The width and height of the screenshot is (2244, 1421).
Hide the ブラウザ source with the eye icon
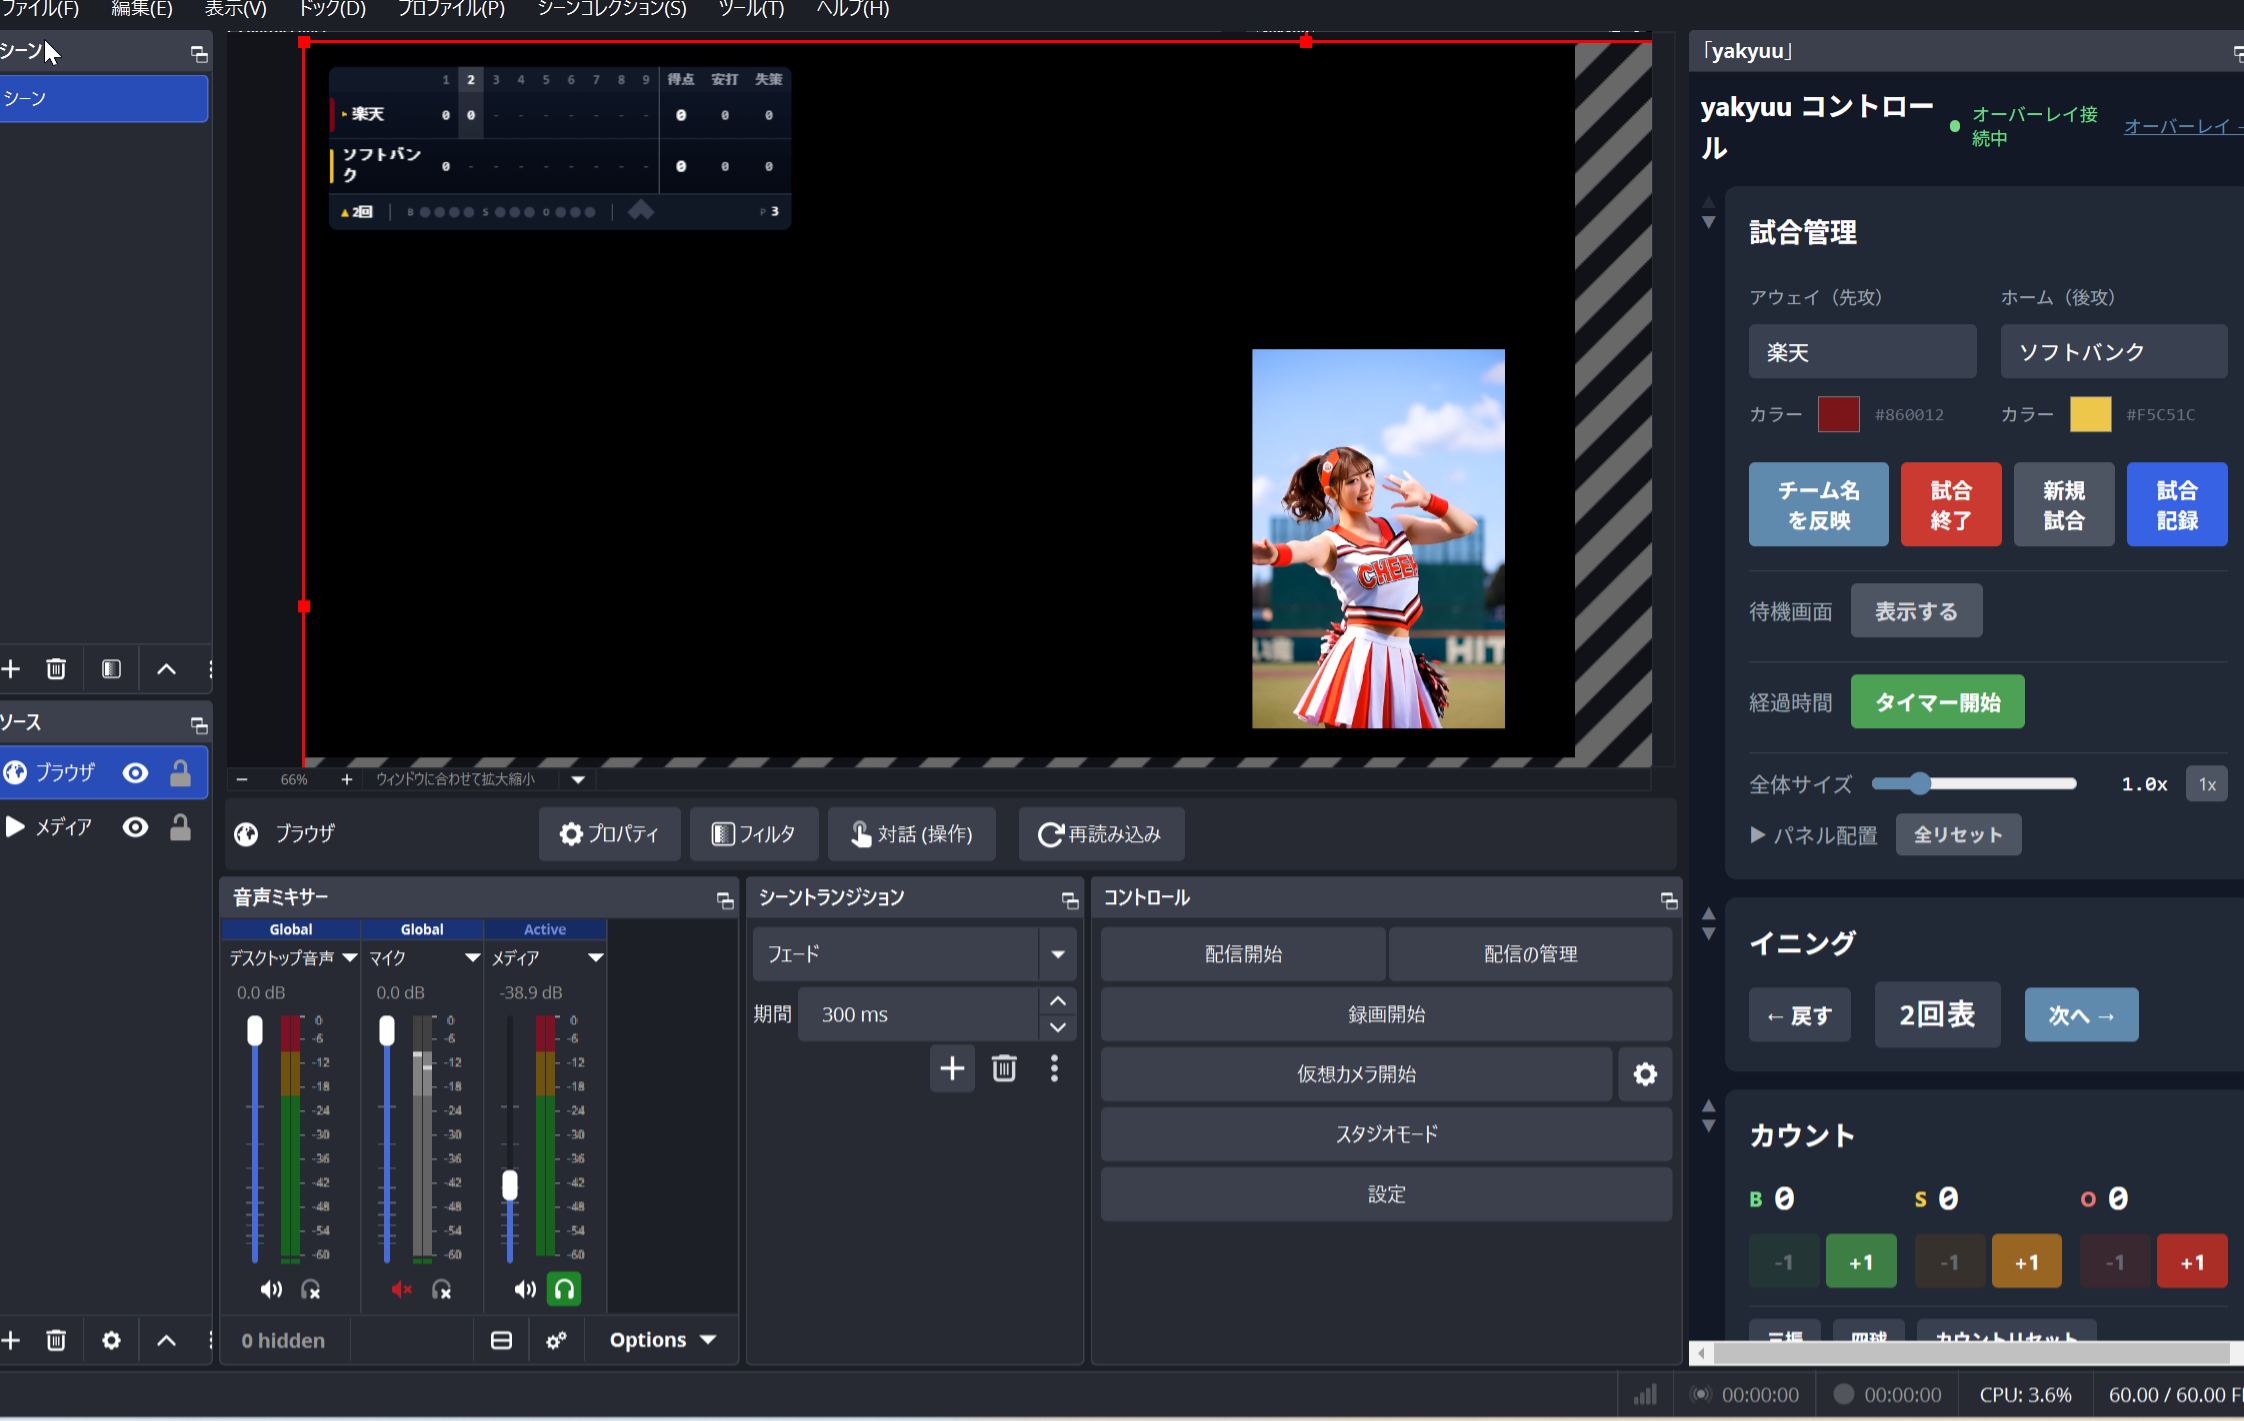(135, 772)
